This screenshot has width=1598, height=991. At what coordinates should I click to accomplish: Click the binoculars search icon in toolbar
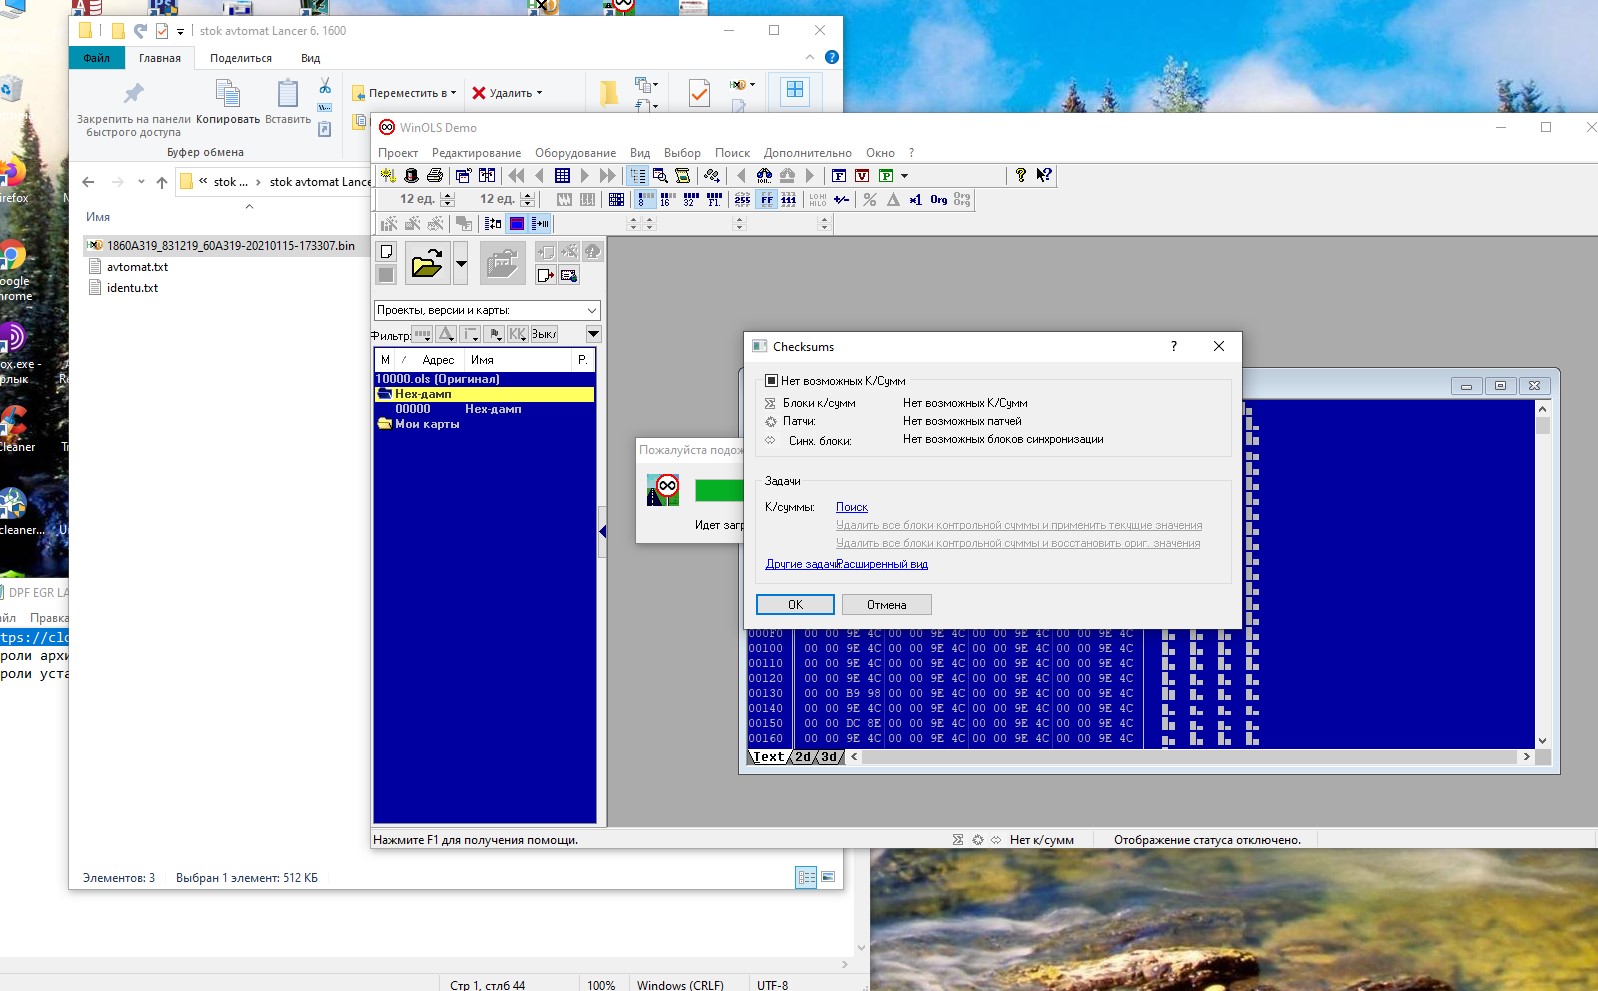point(764,176)
